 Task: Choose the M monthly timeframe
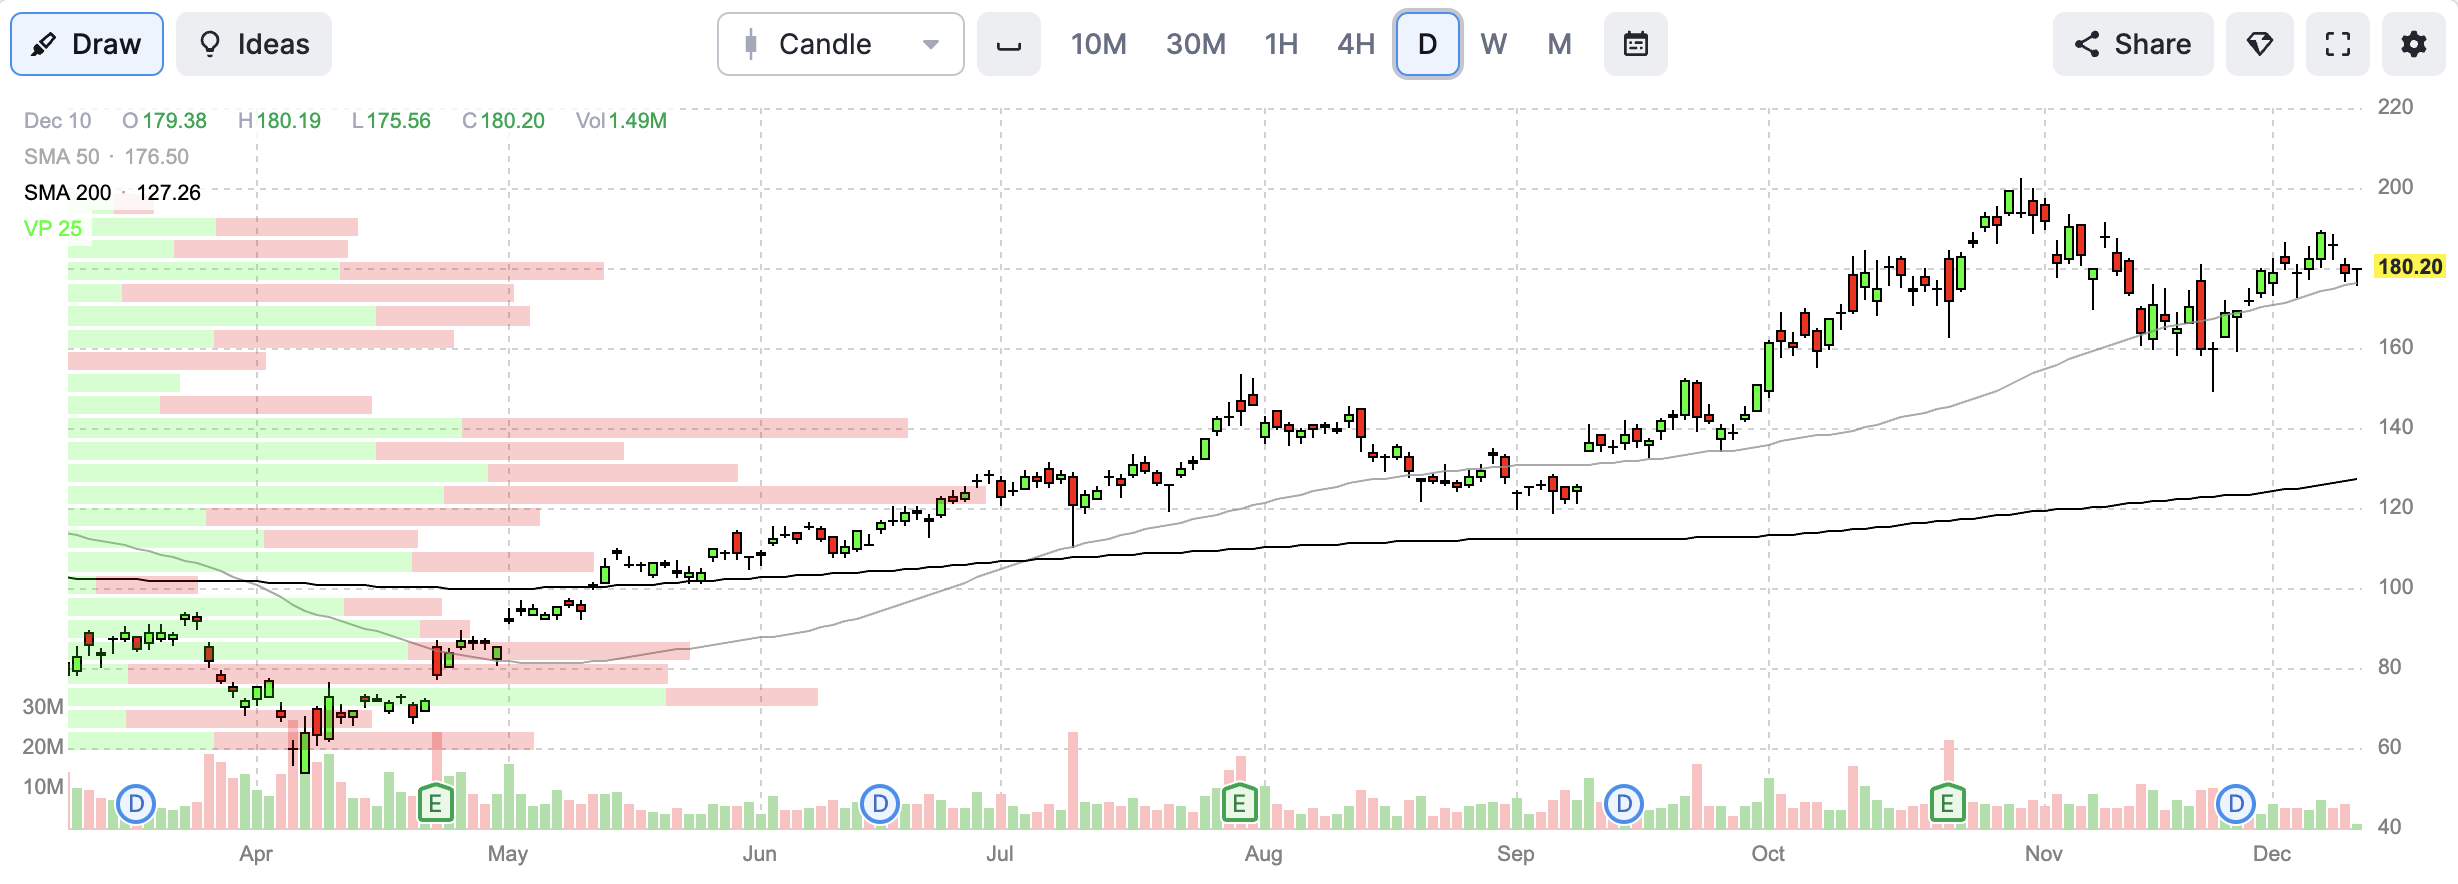click(x=1560, y=44)
